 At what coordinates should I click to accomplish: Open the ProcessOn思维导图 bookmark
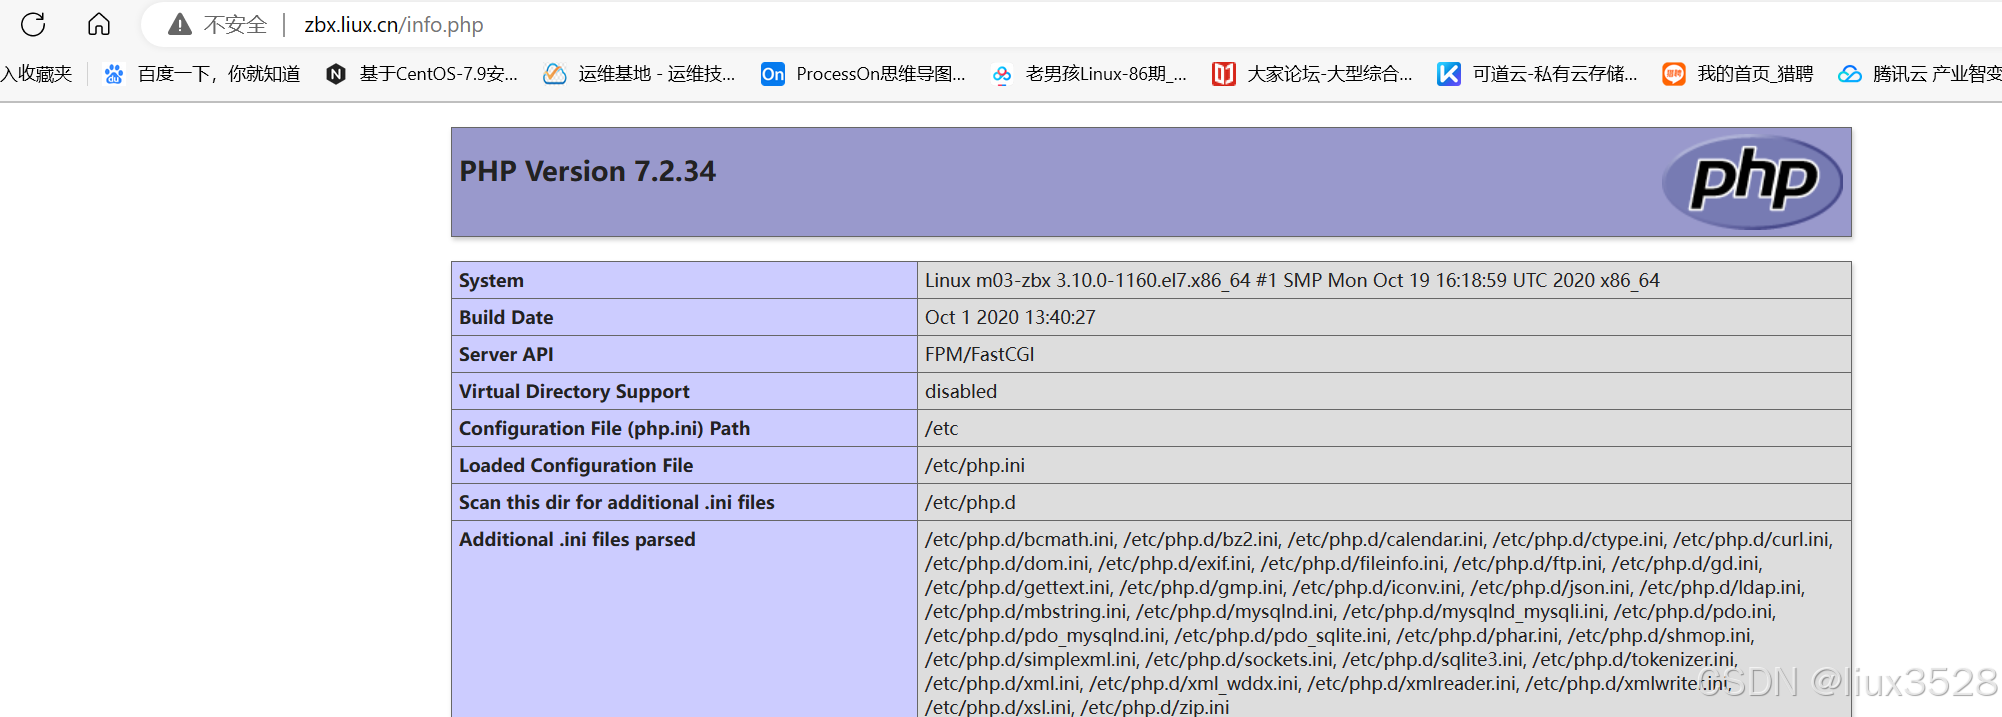[881, 74]
